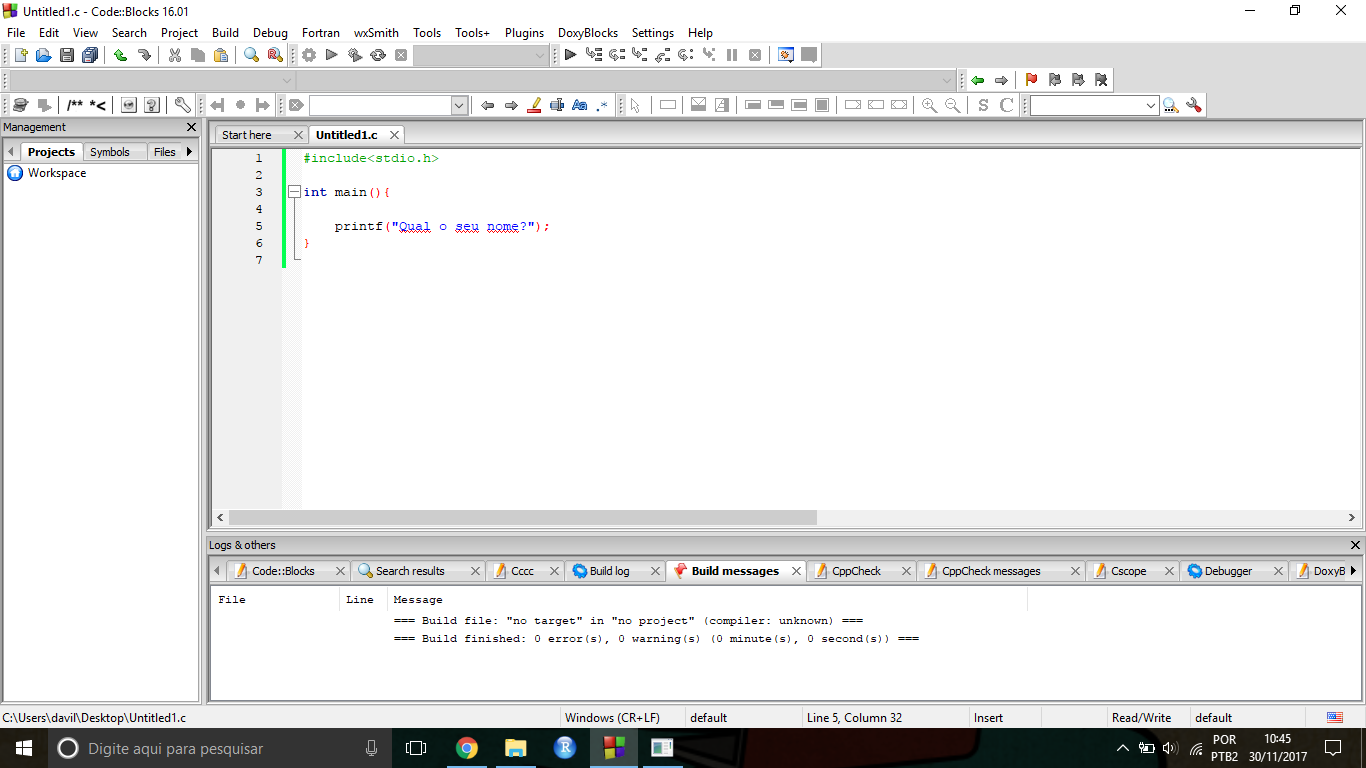Close the Untitled1.c editor tab
Image resolution: width=1366 pixels, height=768 pixels.
pyautogui.click(x=395, y=135)
